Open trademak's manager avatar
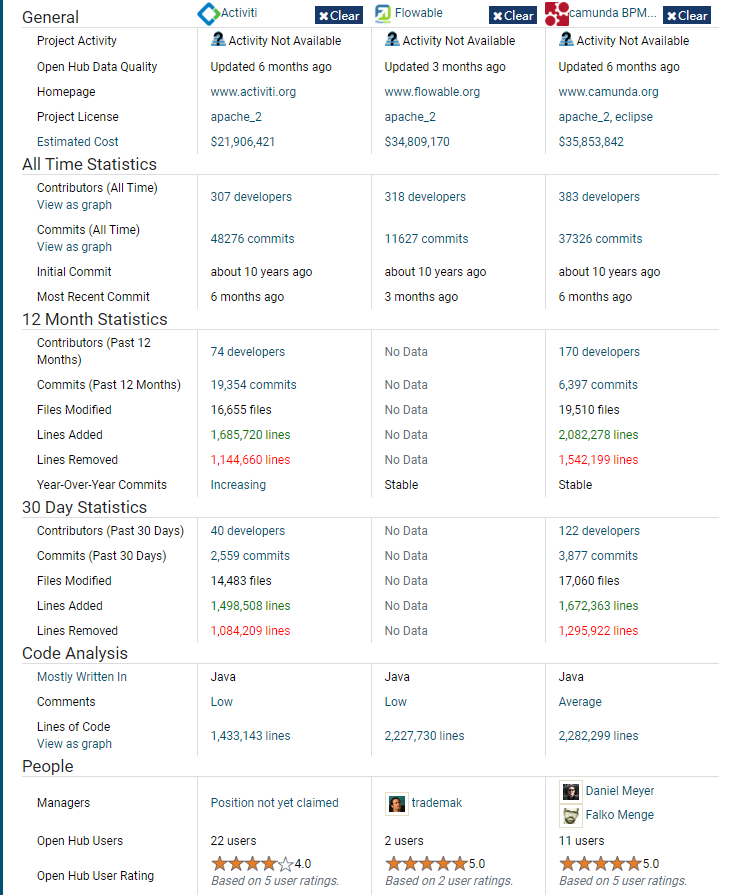The height and width of the screenshot is (895, 735). coord(397,804)
